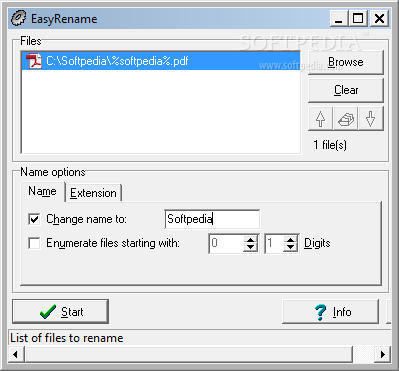Minimize the EasyRename window
Viewport: 399px width, 371px height.
[x=339, y=18]
